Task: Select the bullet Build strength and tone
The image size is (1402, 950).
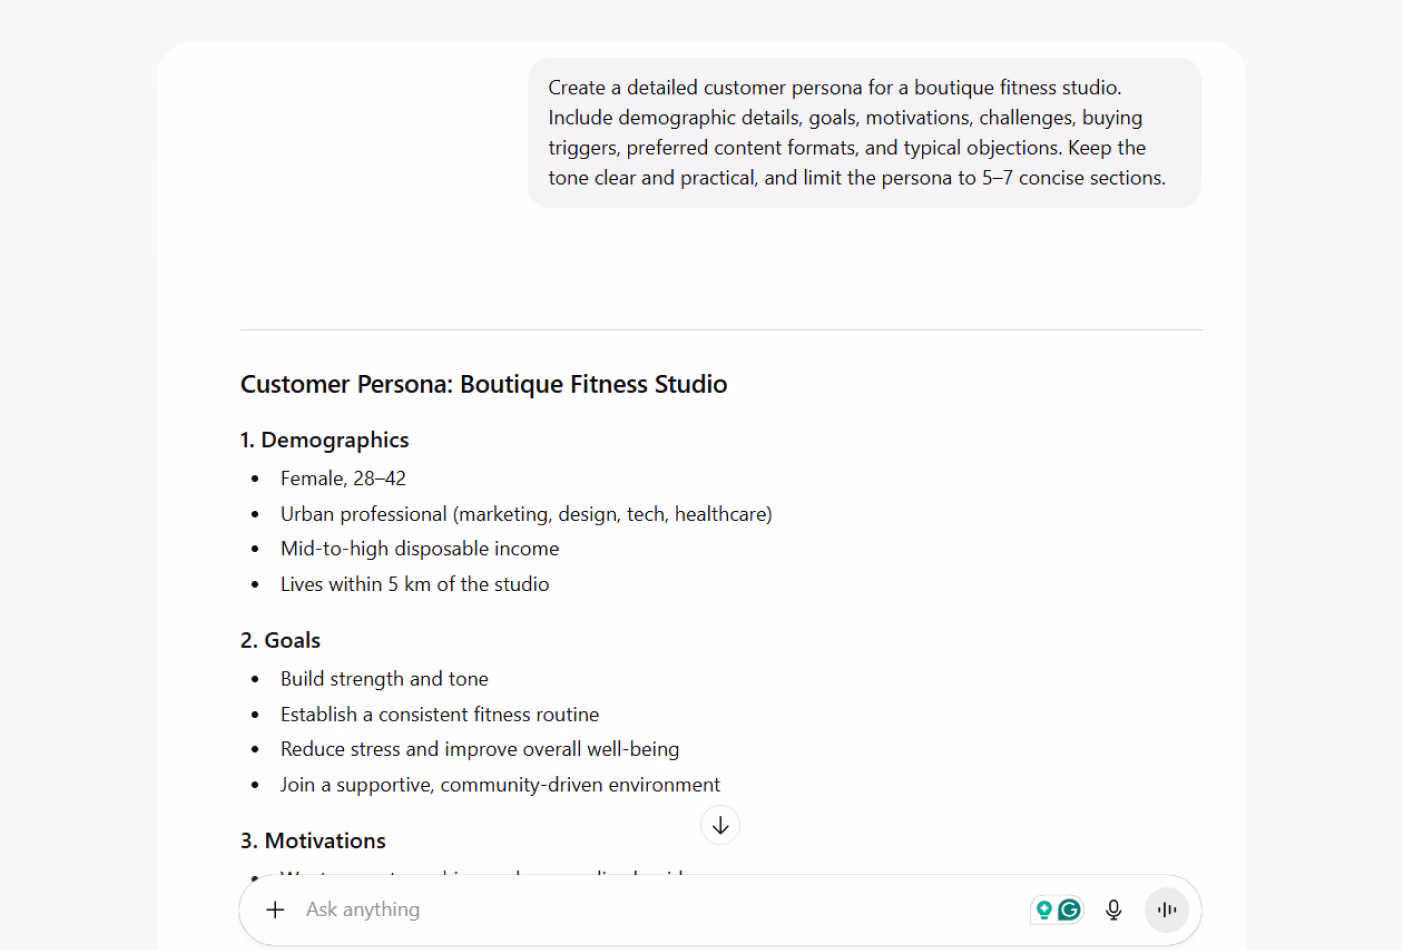Action: click(384, 678)
